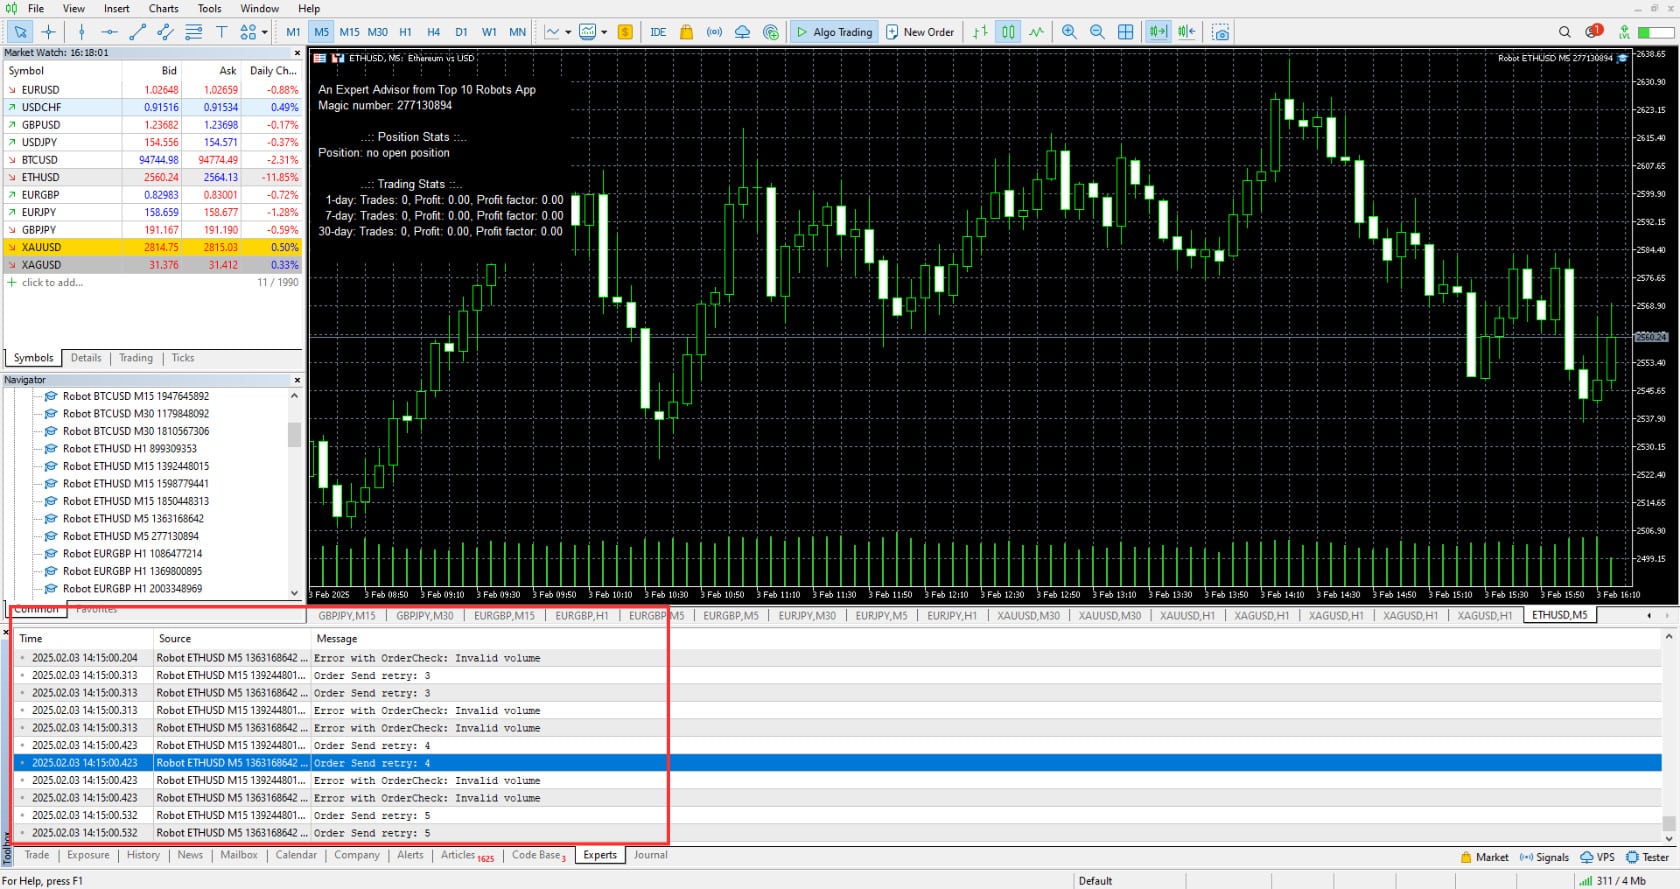Viewport: 1680px width, 889px height.
Task: Toggle chart auto scroll to end
Action: click(x=1158, y=32)
